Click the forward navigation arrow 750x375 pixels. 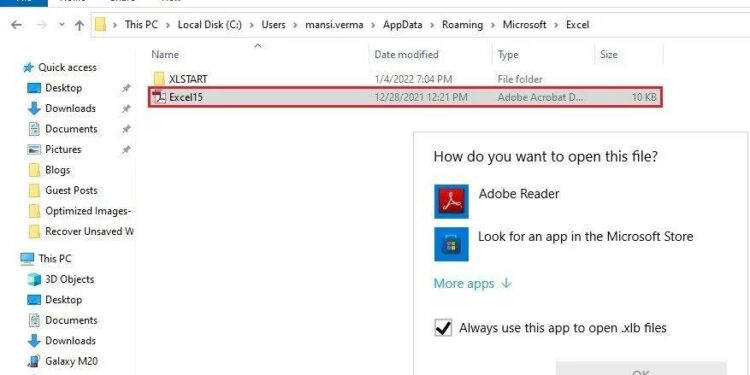click(42, 25)
